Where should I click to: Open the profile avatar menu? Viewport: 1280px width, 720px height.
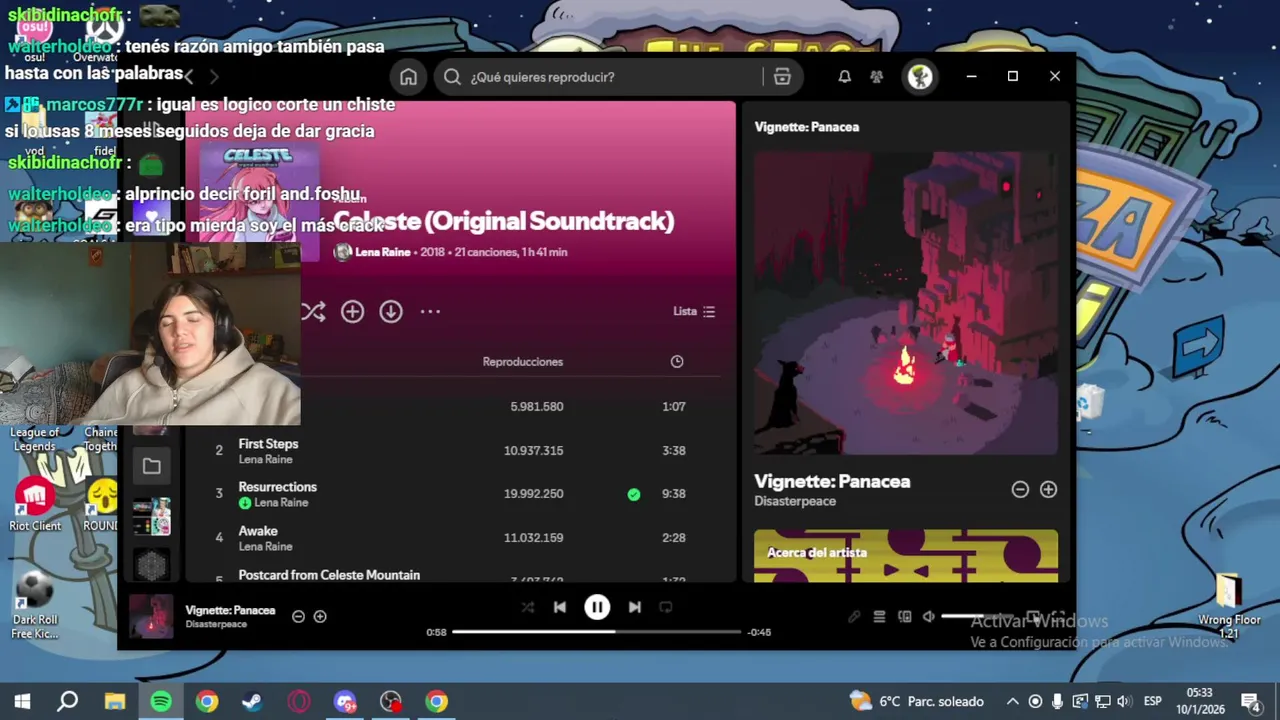pyautogui.click(x=920, y=77)
